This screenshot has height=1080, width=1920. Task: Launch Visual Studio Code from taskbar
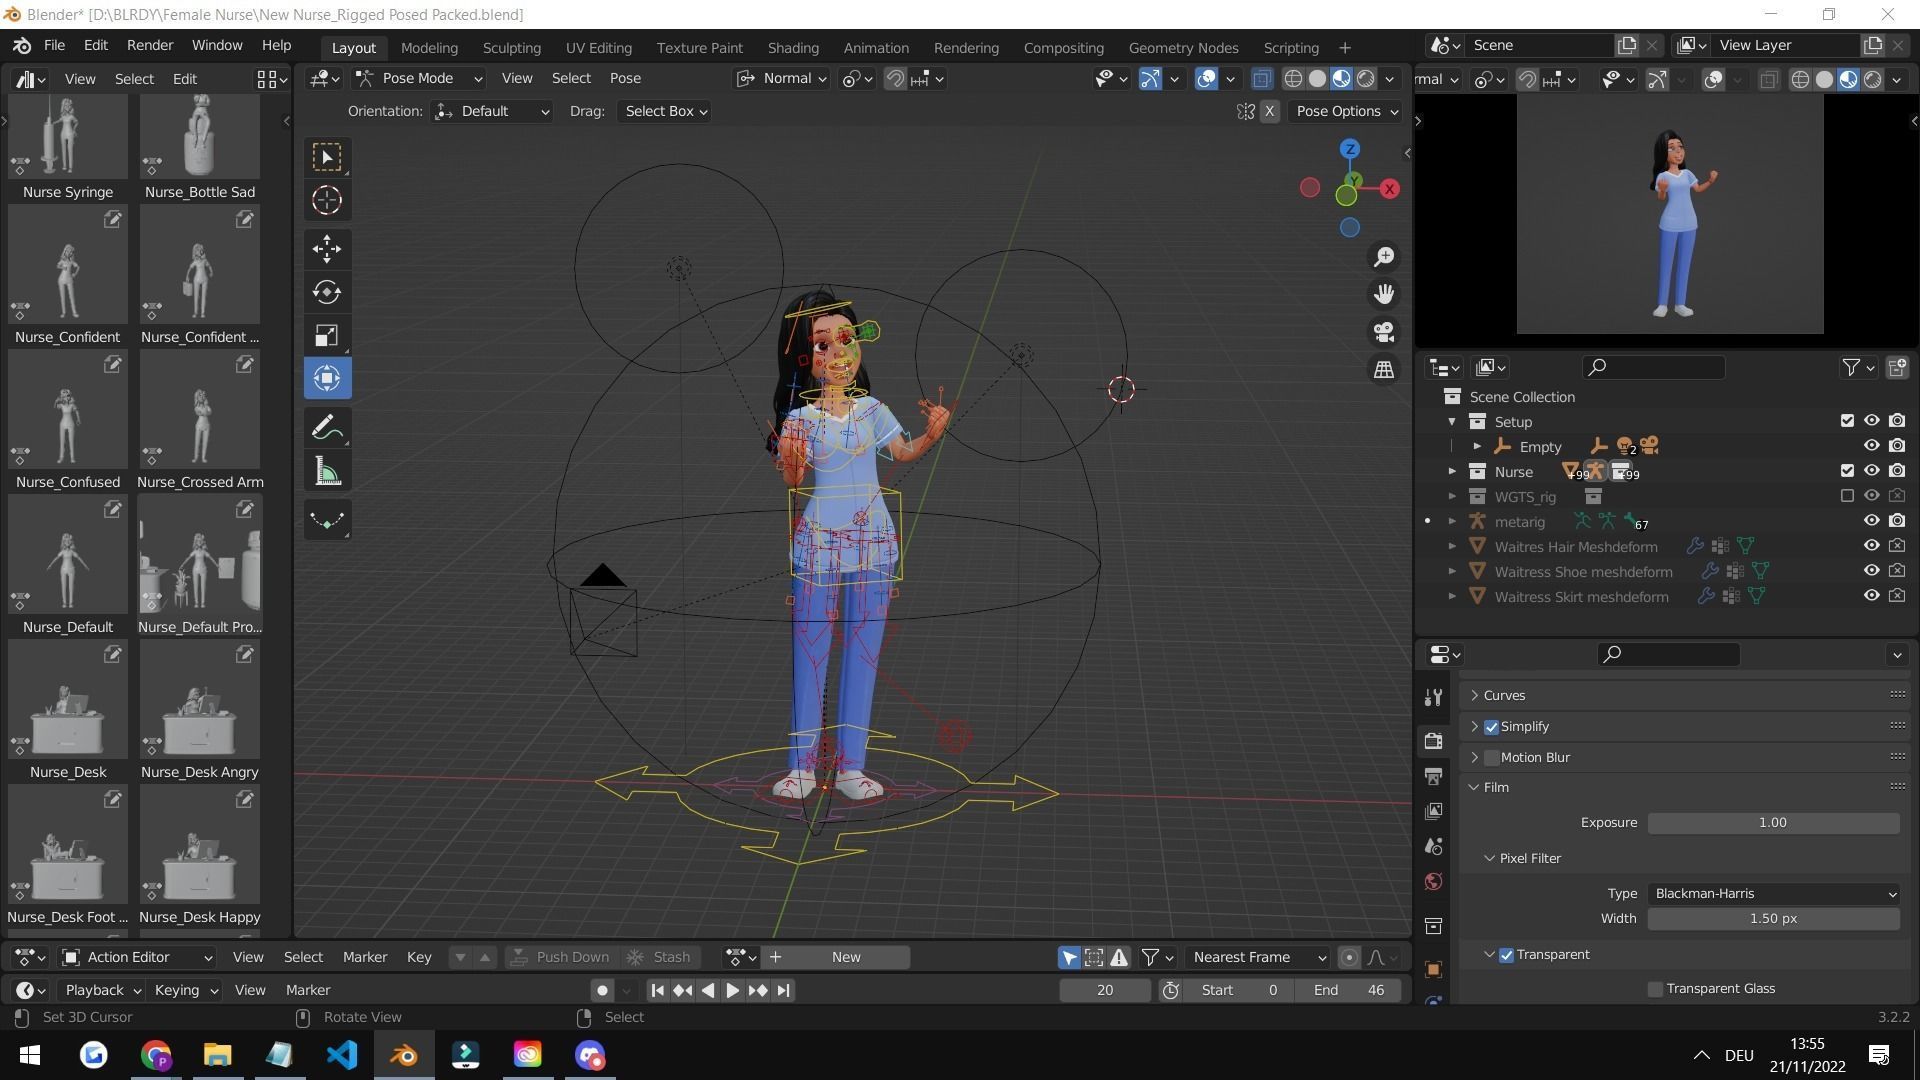[342, 1055]
